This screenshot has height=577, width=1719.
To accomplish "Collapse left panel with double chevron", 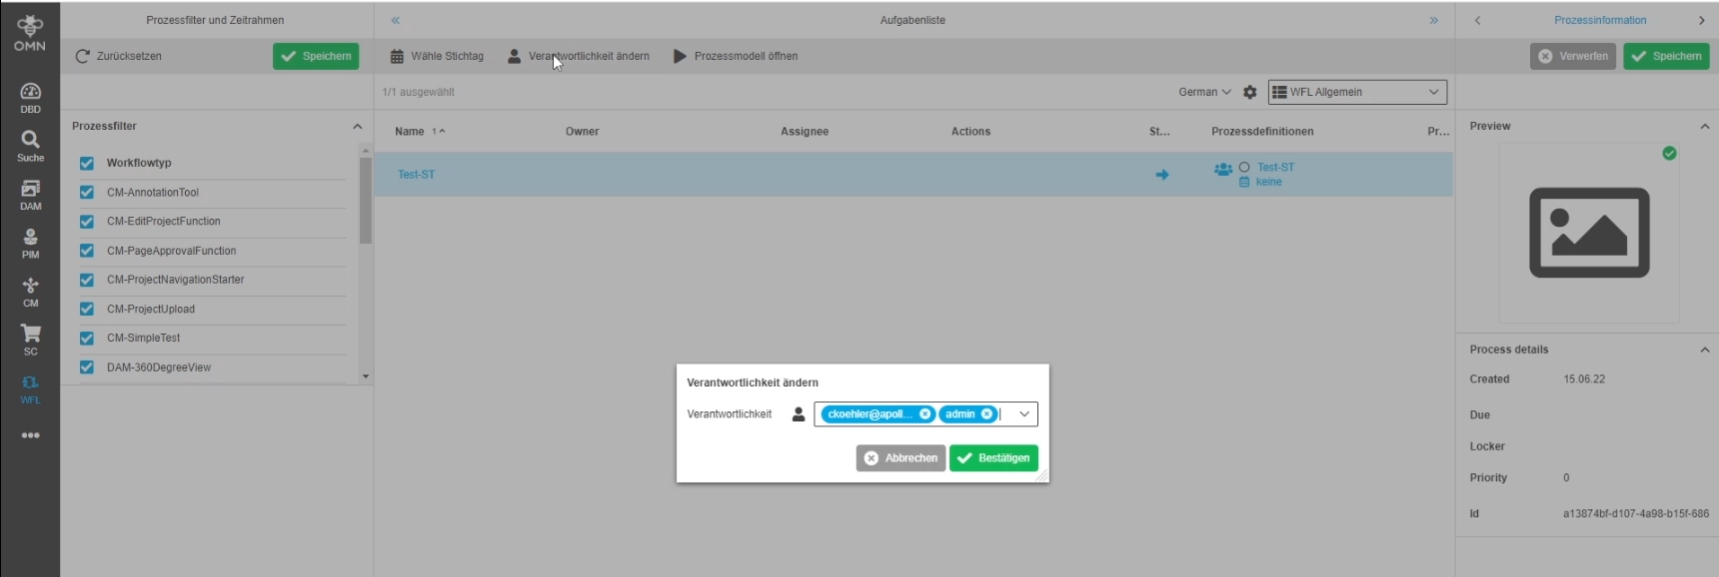I will tap(395, 20).
